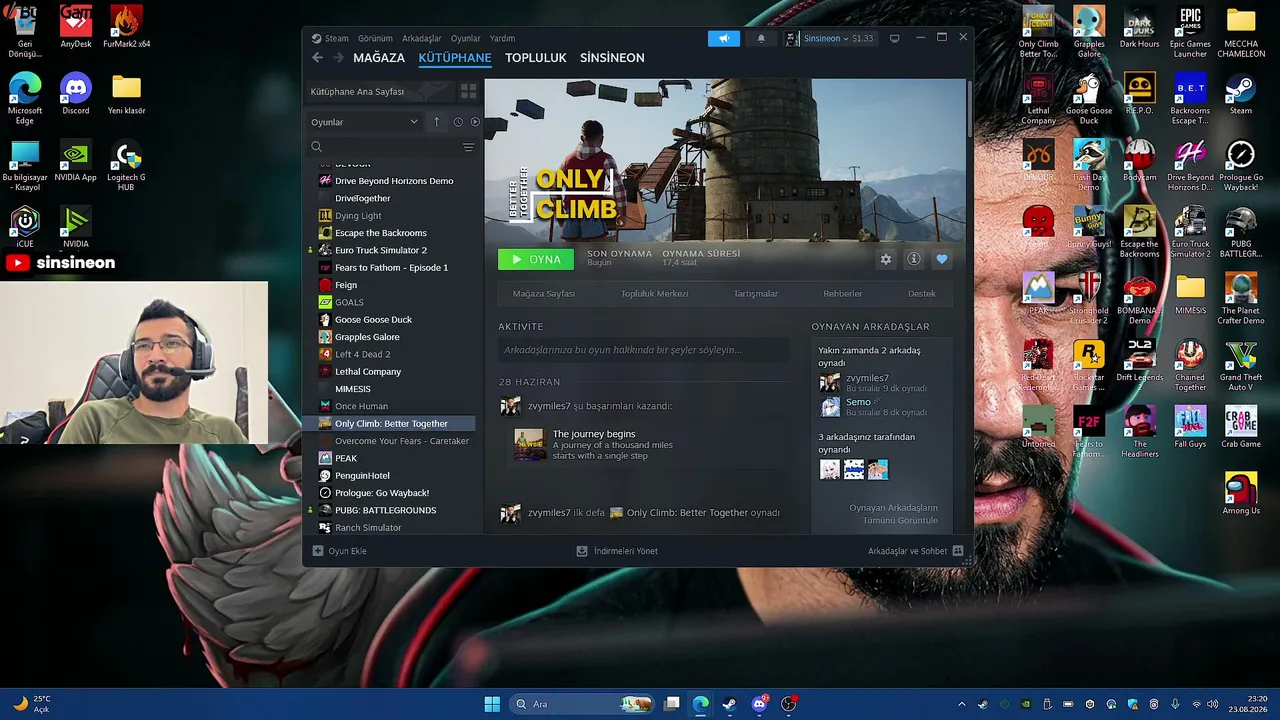Open the Yardım menu

[502, 38]
